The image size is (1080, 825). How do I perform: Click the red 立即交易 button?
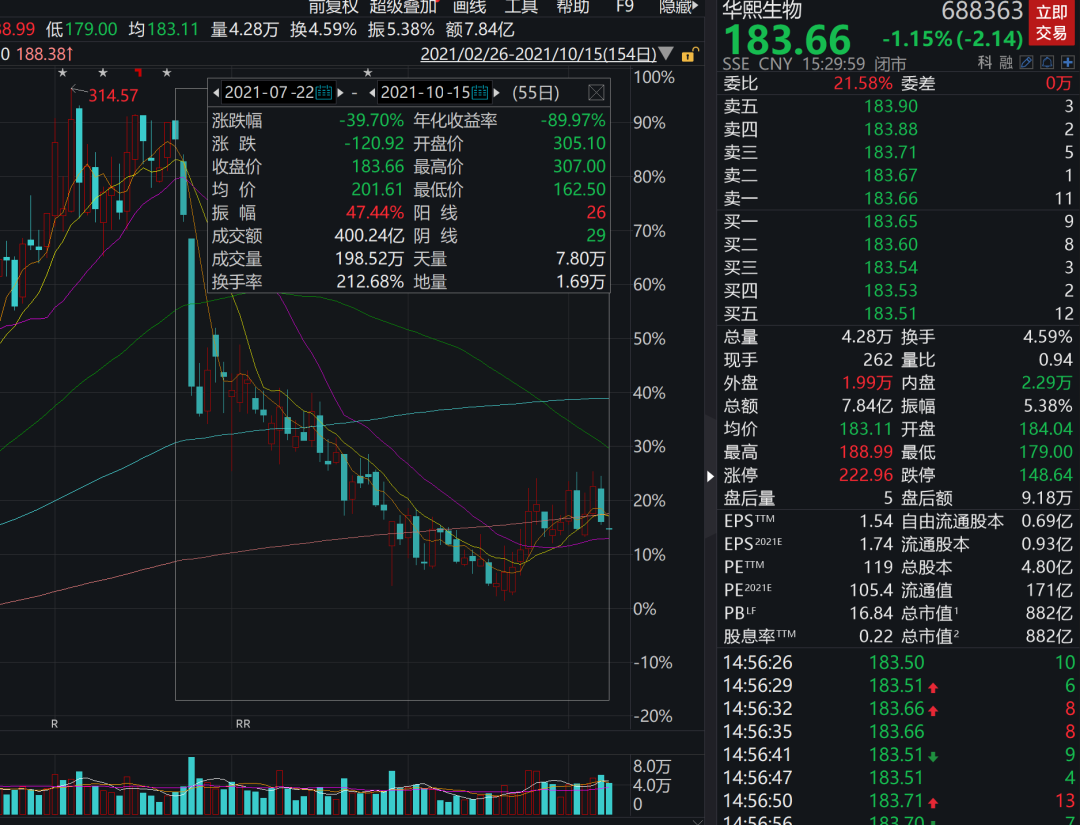(x=1052, y=22)
